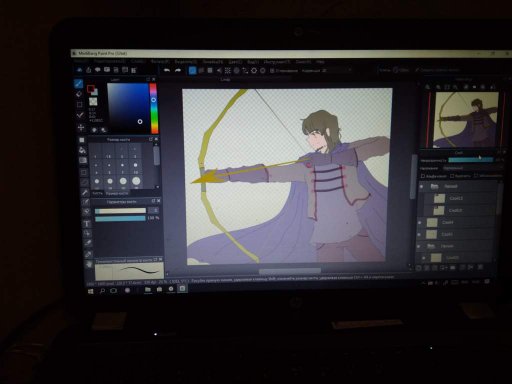Screen dimensions: 512x384
Task: Select the Move tool with cross arrows
Action: (80, 127)
